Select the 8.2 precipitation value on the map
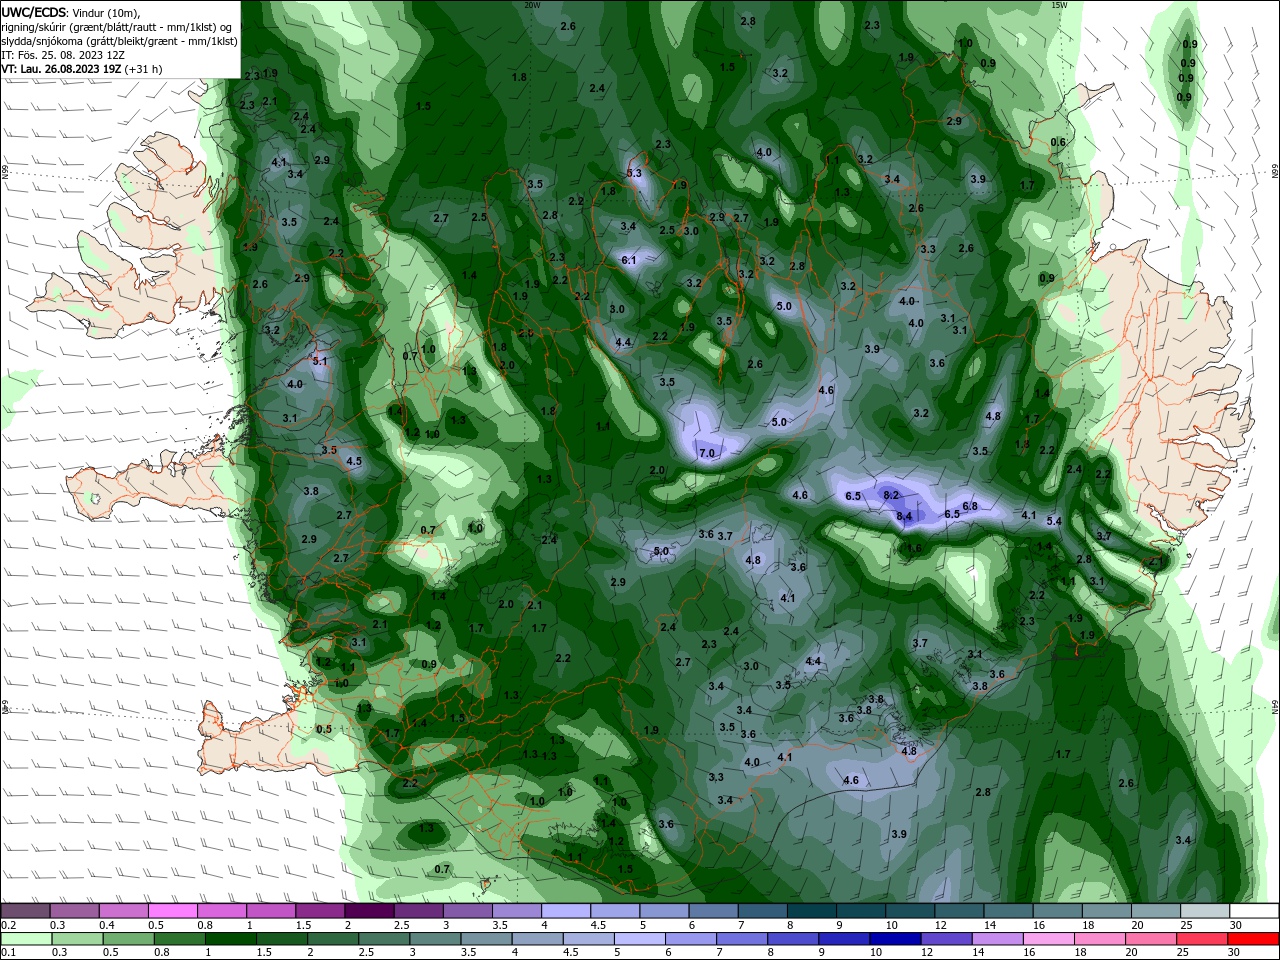The image size is (1280, 960). [x=892, y=495]
